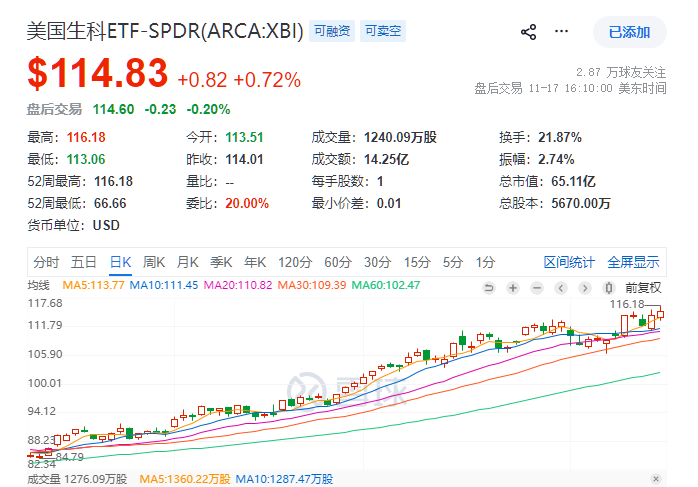The height and width of the screenshot is (487, 698).
Task: Open the three-dot more options menu
Action: click(561, 31)
